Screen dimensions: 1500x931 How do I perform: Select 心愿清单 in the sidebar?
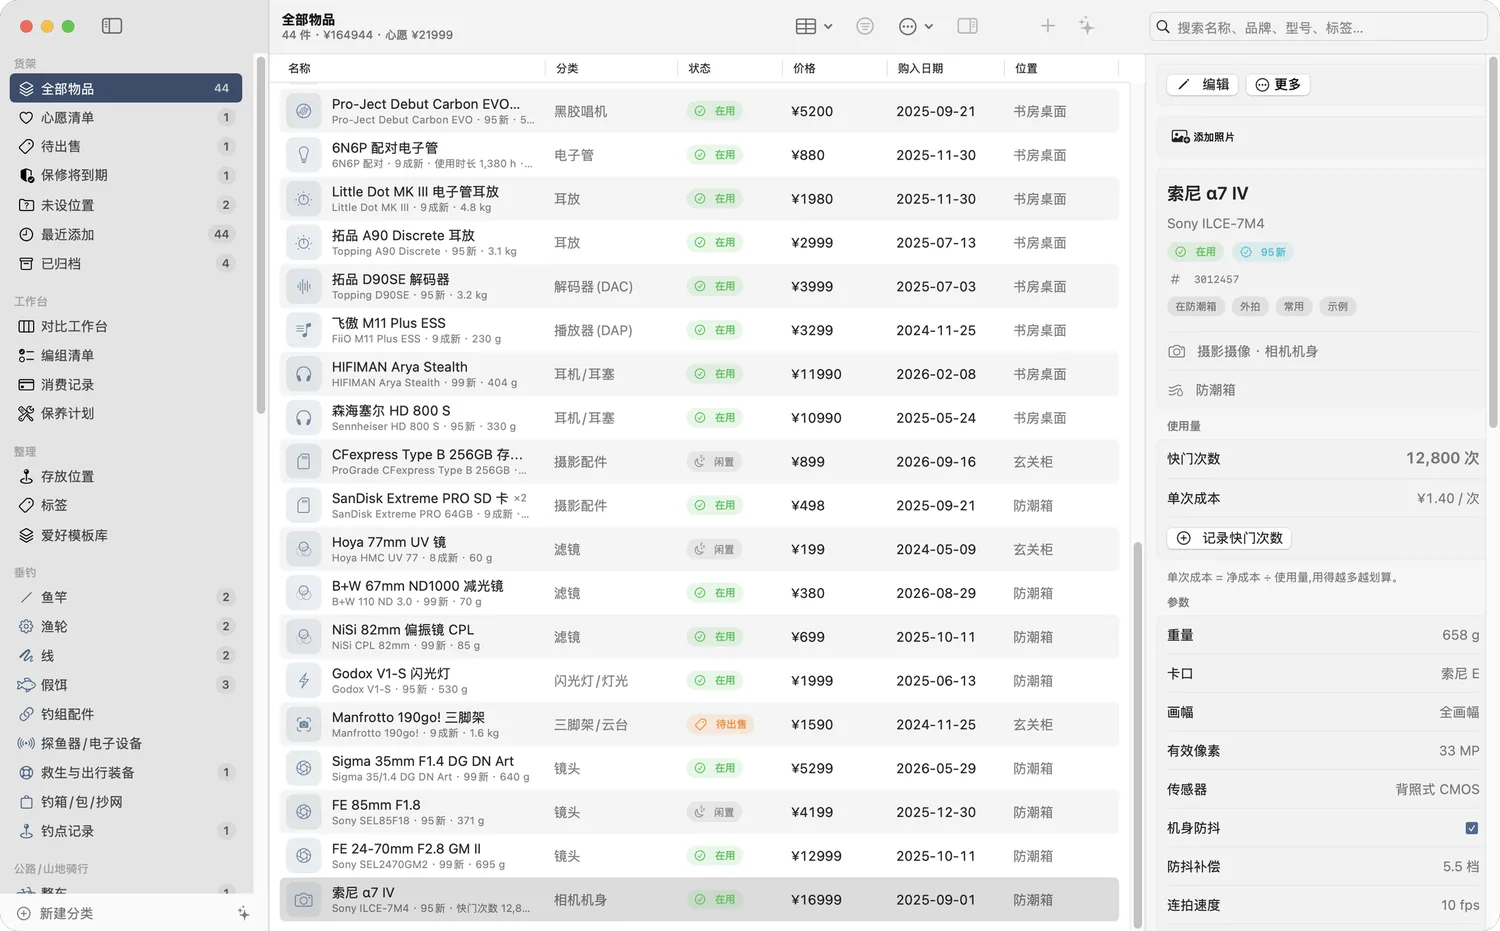(126, 117)
